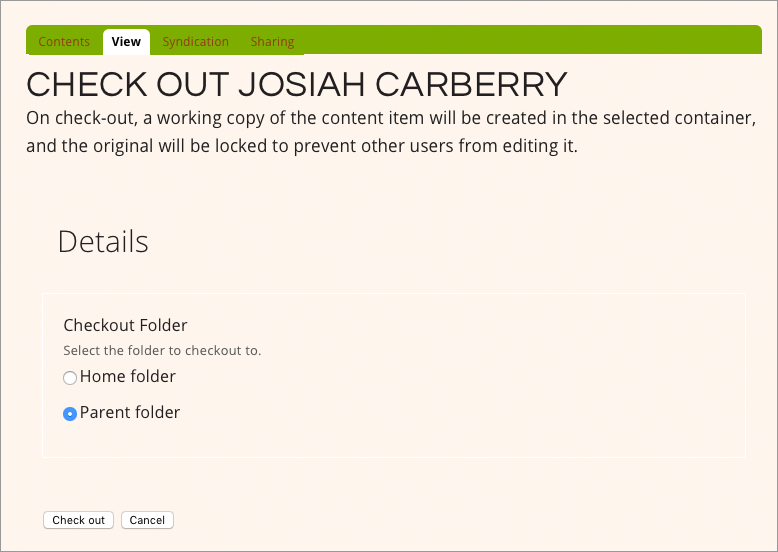Click the 'Checkout Folder' field label
778x552 pixels.
tap(125, 325)
